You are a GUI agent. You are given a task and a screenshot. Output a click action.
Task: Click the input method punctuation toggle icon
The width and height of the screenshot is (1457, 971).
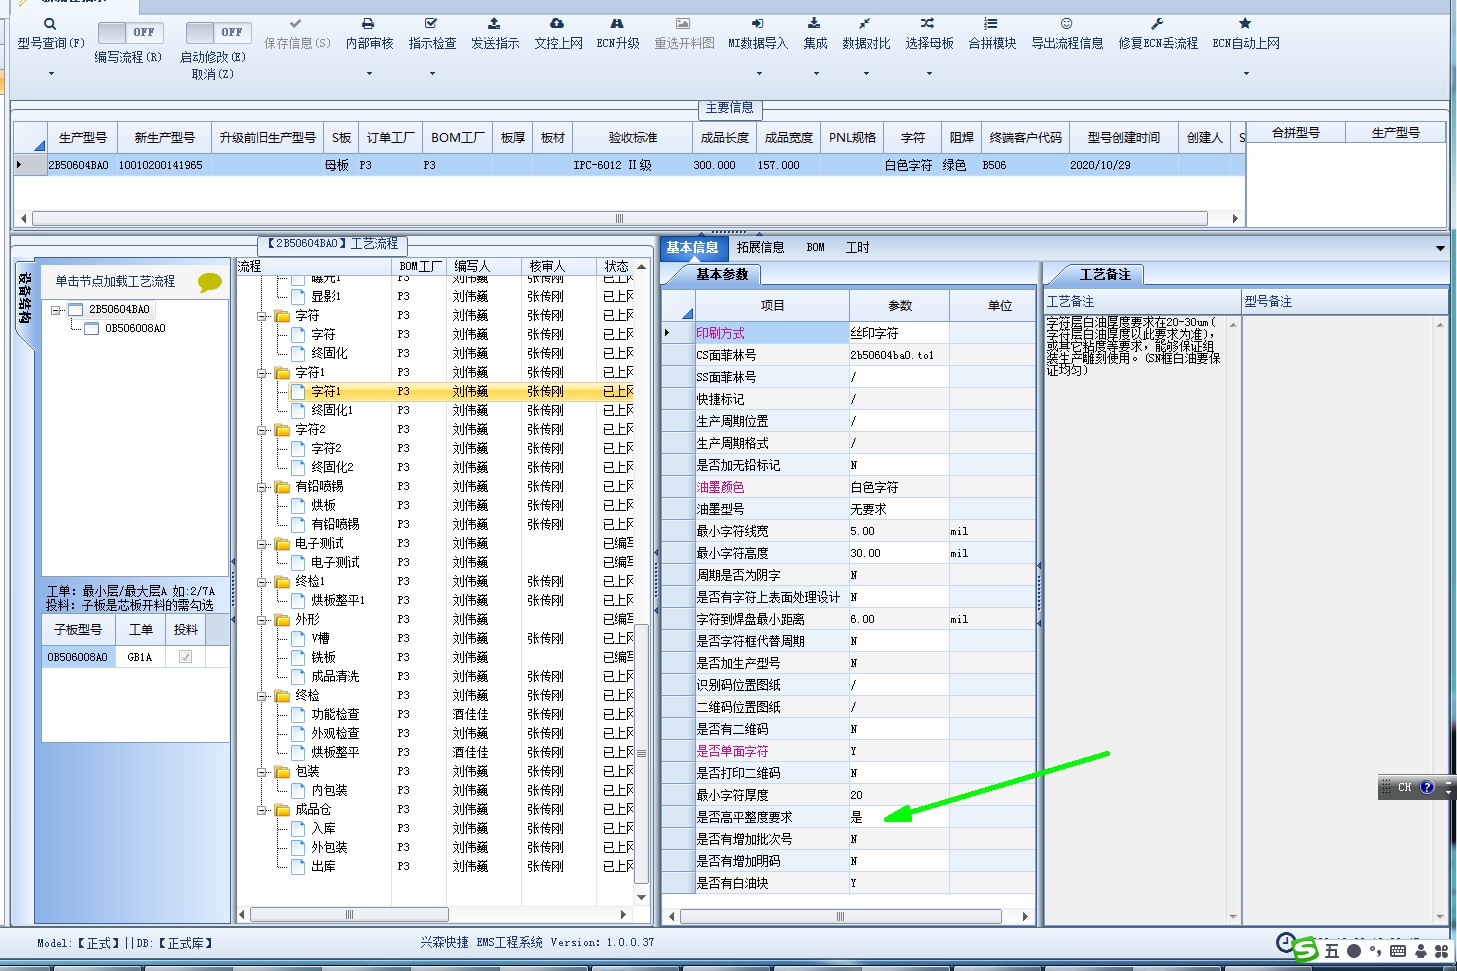point(1375,951)
